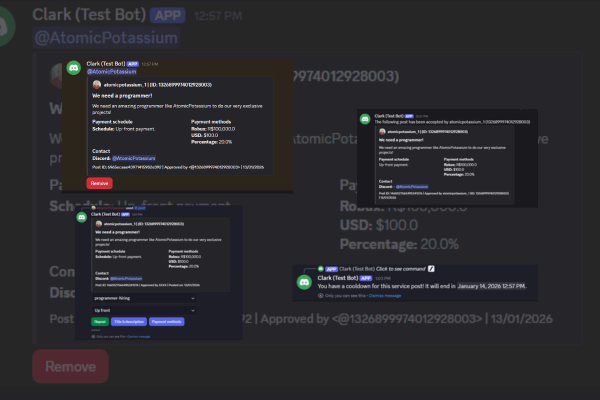
Task: Click the blue Payment methods button
Action: click(x=166, y=322)
